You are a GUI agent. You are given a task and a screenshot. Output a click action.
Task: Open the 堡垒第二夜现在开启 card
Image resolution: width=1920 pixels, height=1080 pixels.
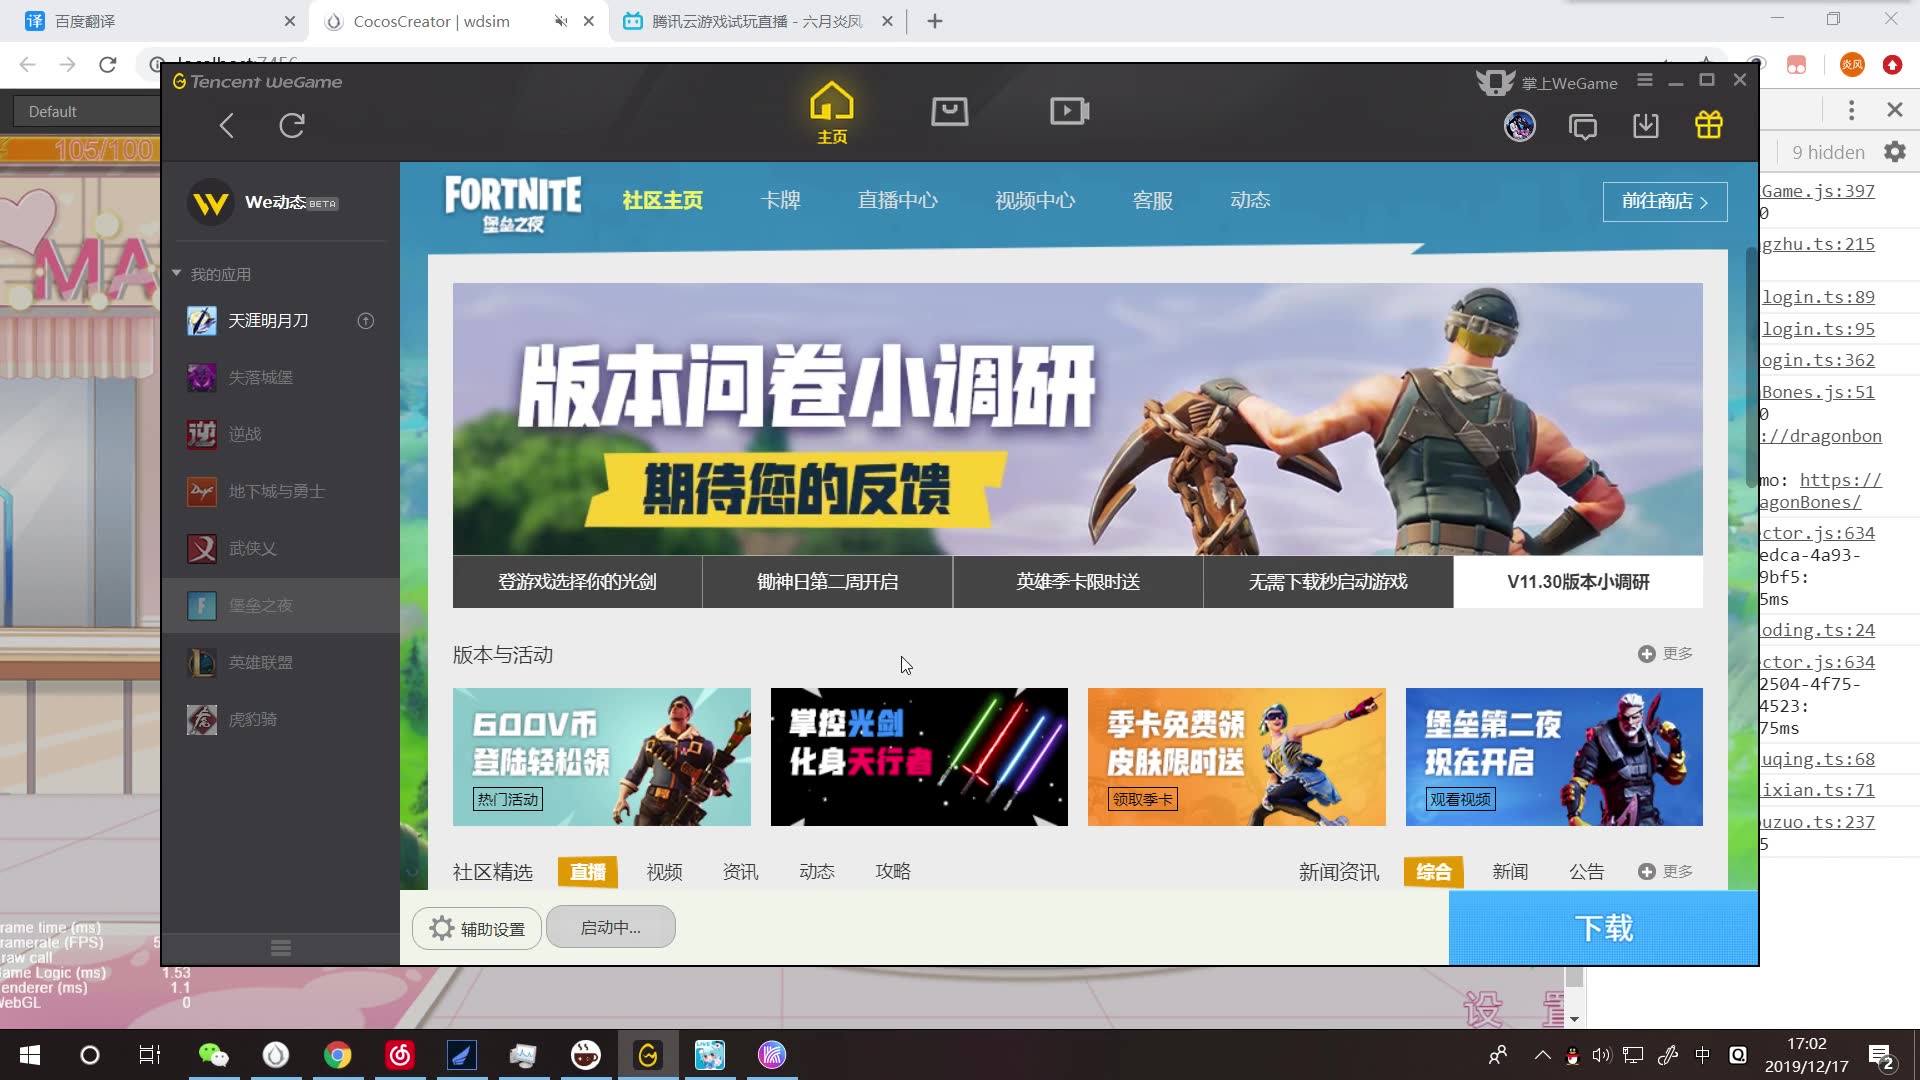pos(1554,757)
